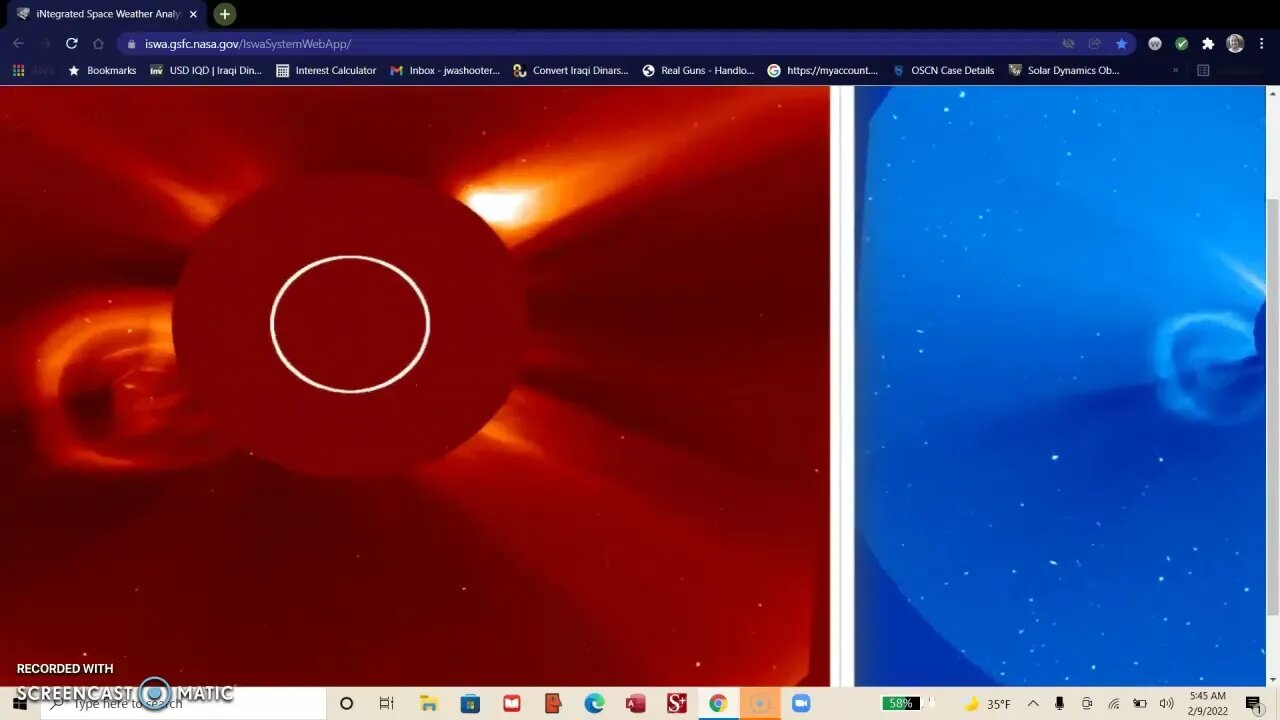Open the Bookmarks folder
Image resolution: width=1280 pixels, height=720 pixels.
102,71
